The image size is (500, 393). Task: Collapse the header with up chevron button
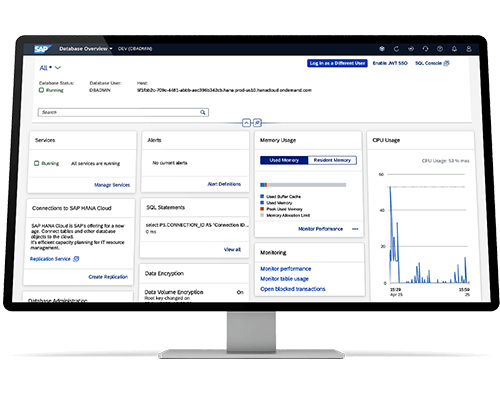pyautogui.click(x=246, y=123)
